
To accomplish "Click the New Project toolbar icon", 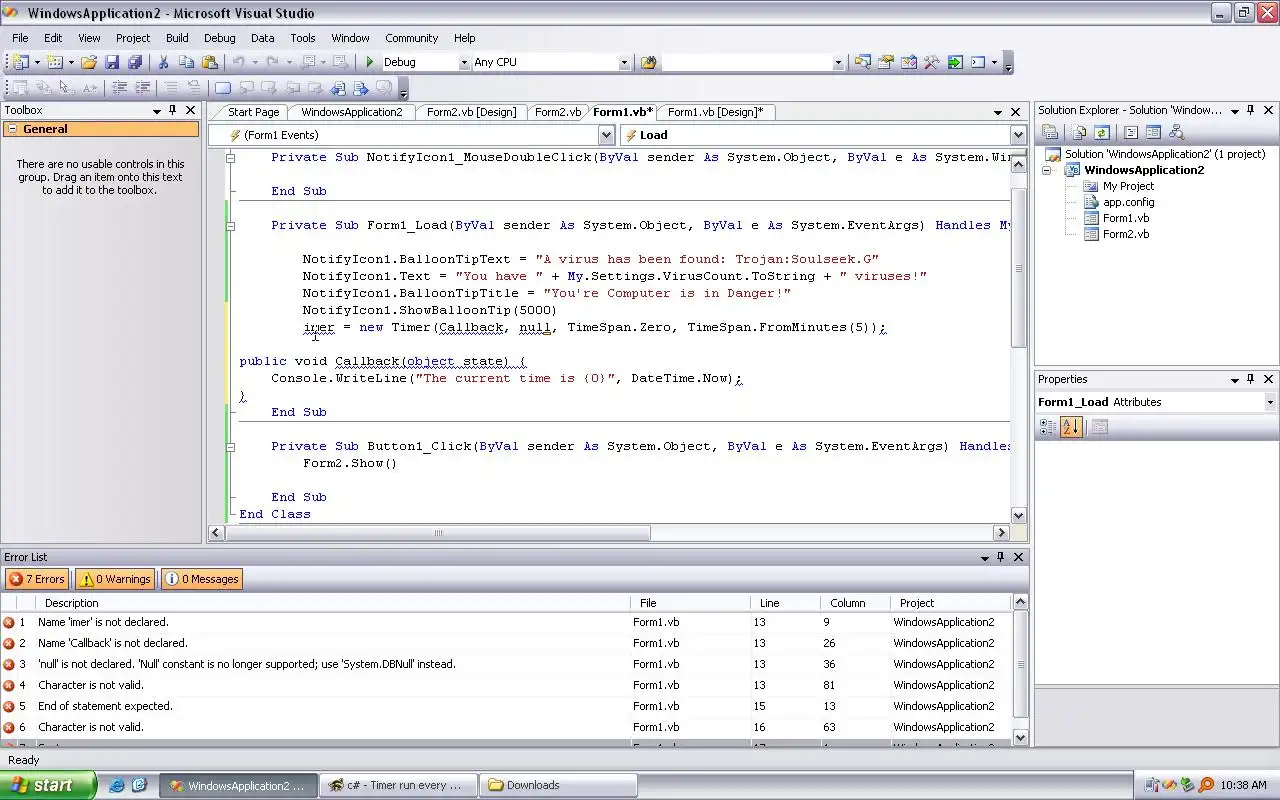I will point(20,62).
